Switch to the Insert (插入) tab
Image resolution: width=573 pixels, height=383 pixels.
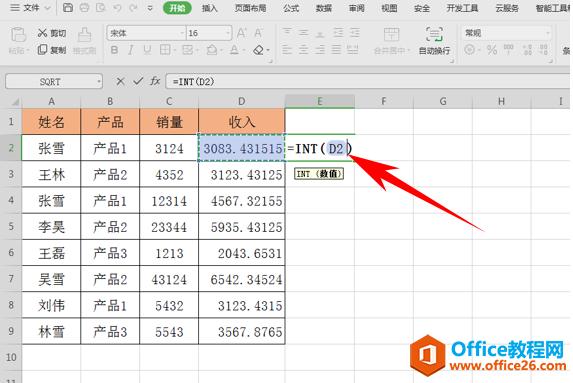[x=209, y=8]
